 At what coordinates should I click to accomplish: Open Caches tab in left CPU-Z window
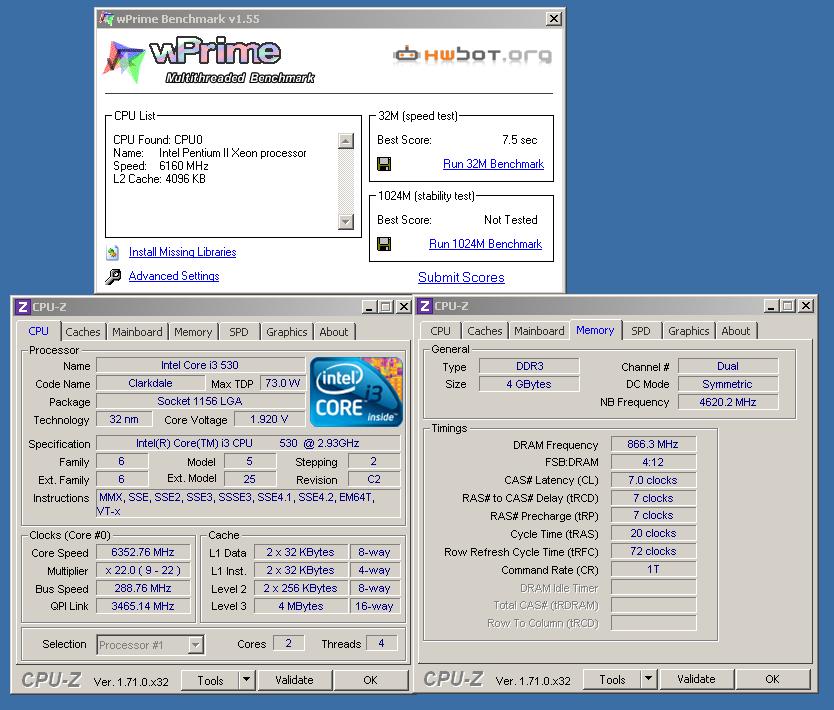click(x=83, y=332)
